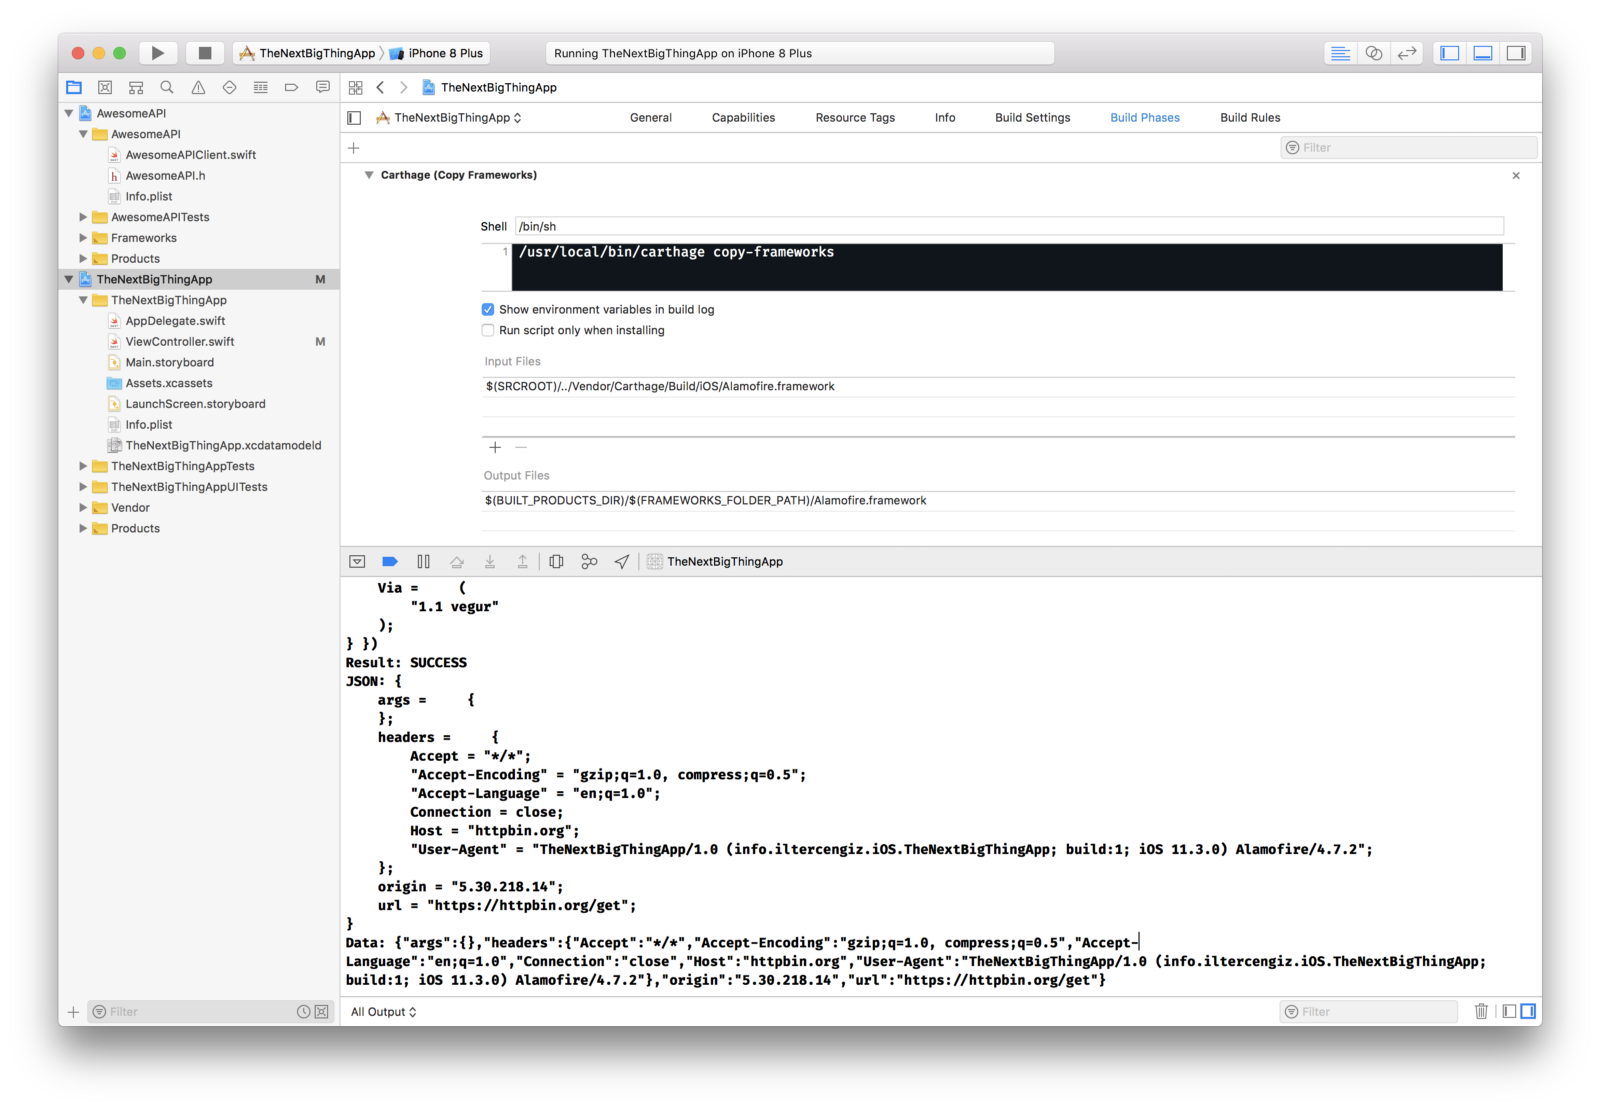Show the variables view pane toggle
The height and width of the screenshot is (1109, 1600).
pos(1509,1011)
